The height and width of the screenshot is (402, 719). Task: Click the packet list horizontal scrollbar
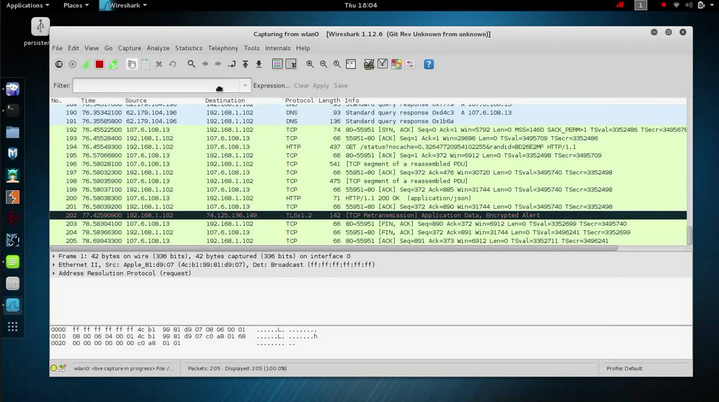334,248
